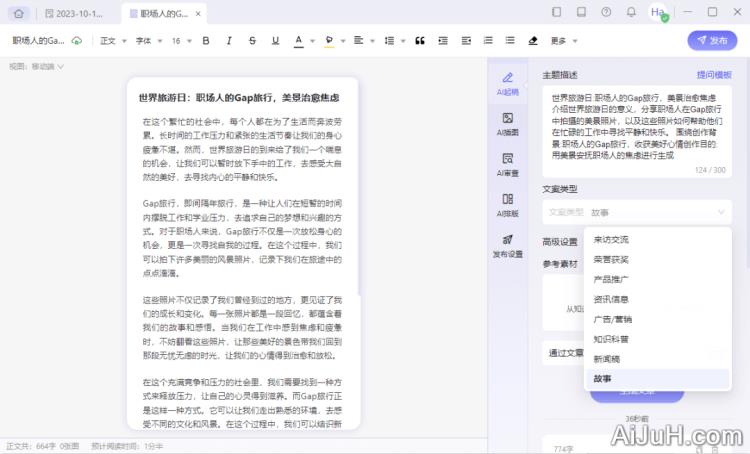Open the font size 16 dropdown

(x=181, y=41)
